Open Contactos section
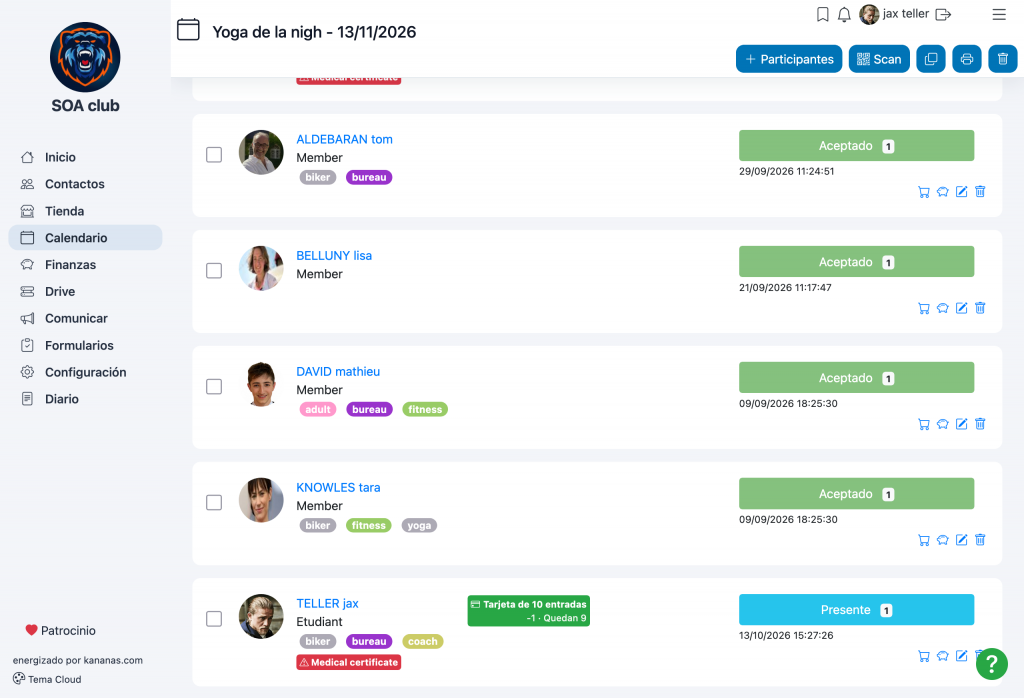1024x698 pixels. pos(85,184)
